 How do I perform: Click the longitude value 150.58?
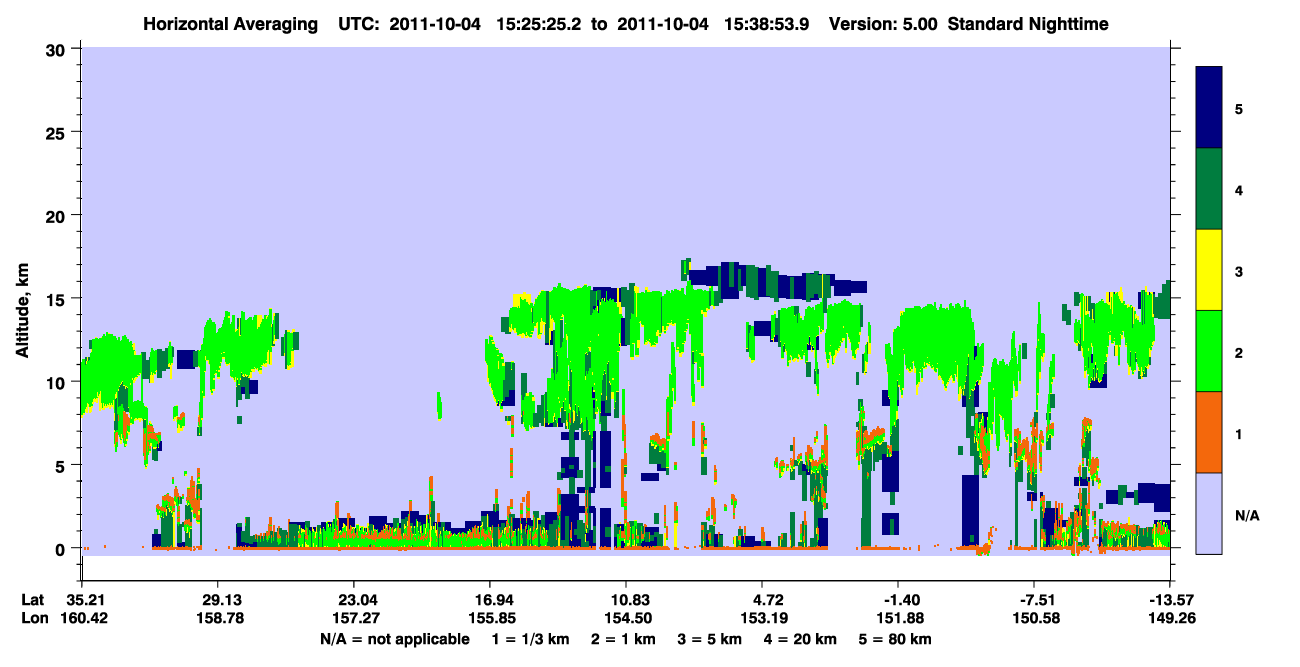coord(1035,619)
